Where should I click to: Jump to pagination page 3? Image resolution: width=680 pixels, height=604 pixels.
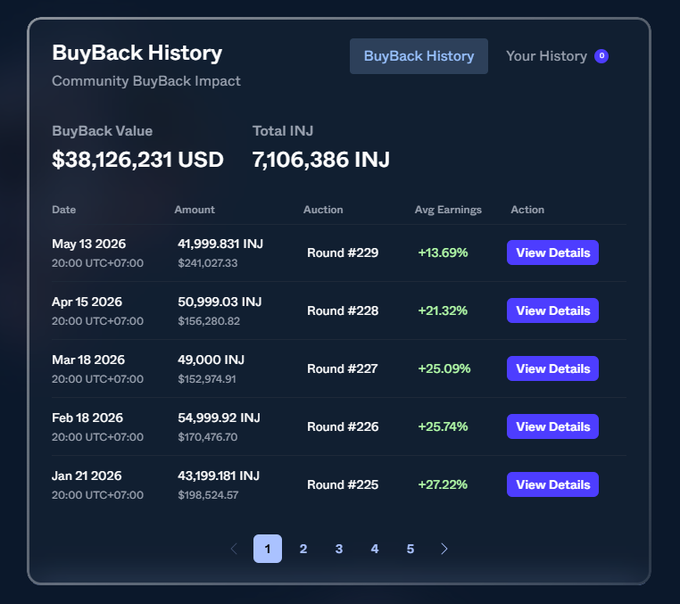339,548
